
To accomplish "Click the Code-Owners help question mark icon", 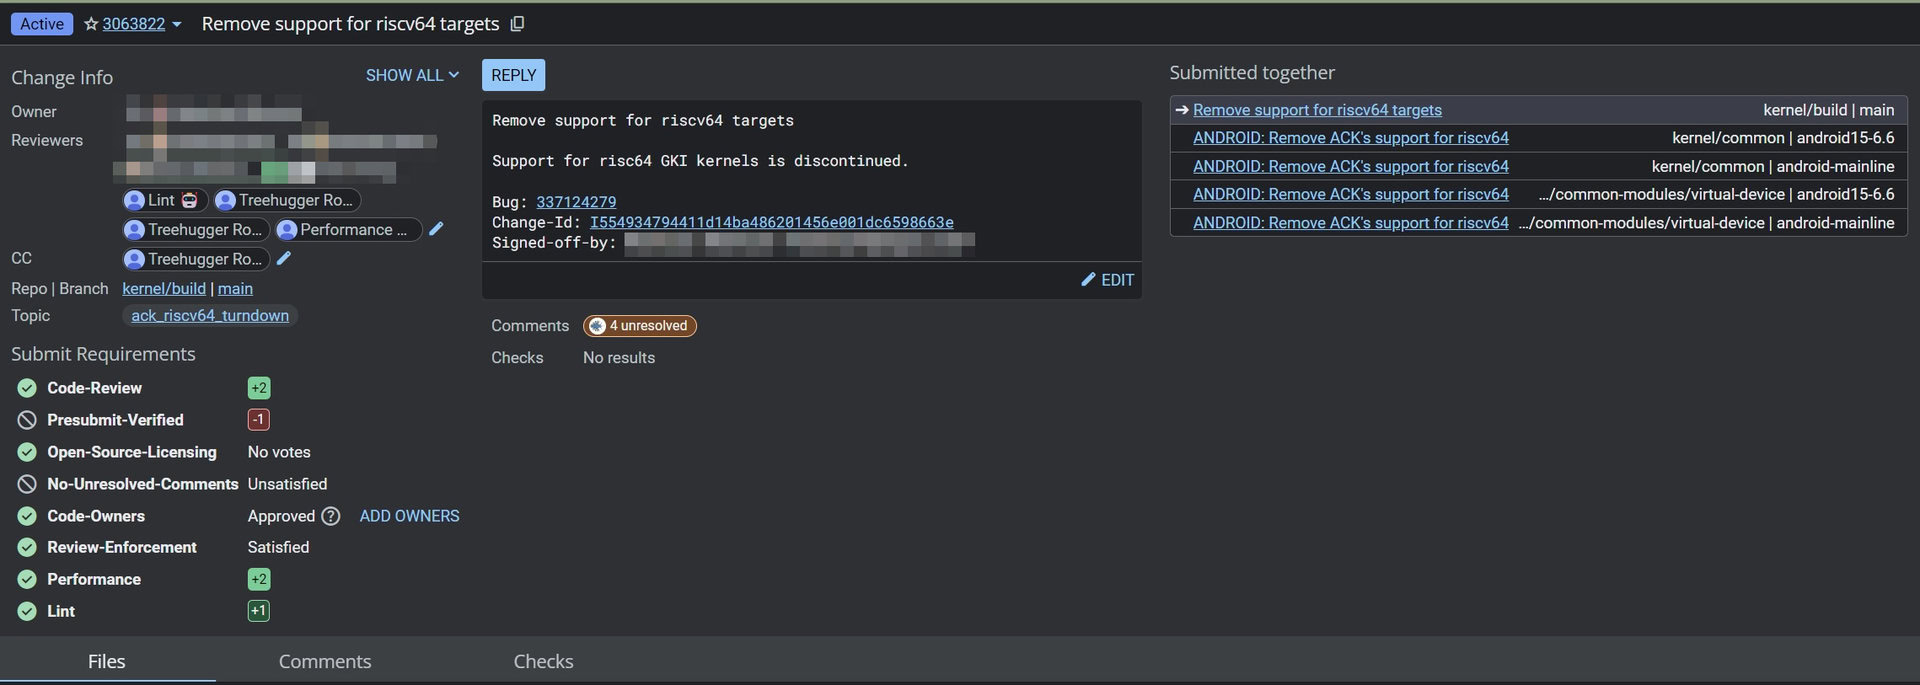I will (330, 516).
